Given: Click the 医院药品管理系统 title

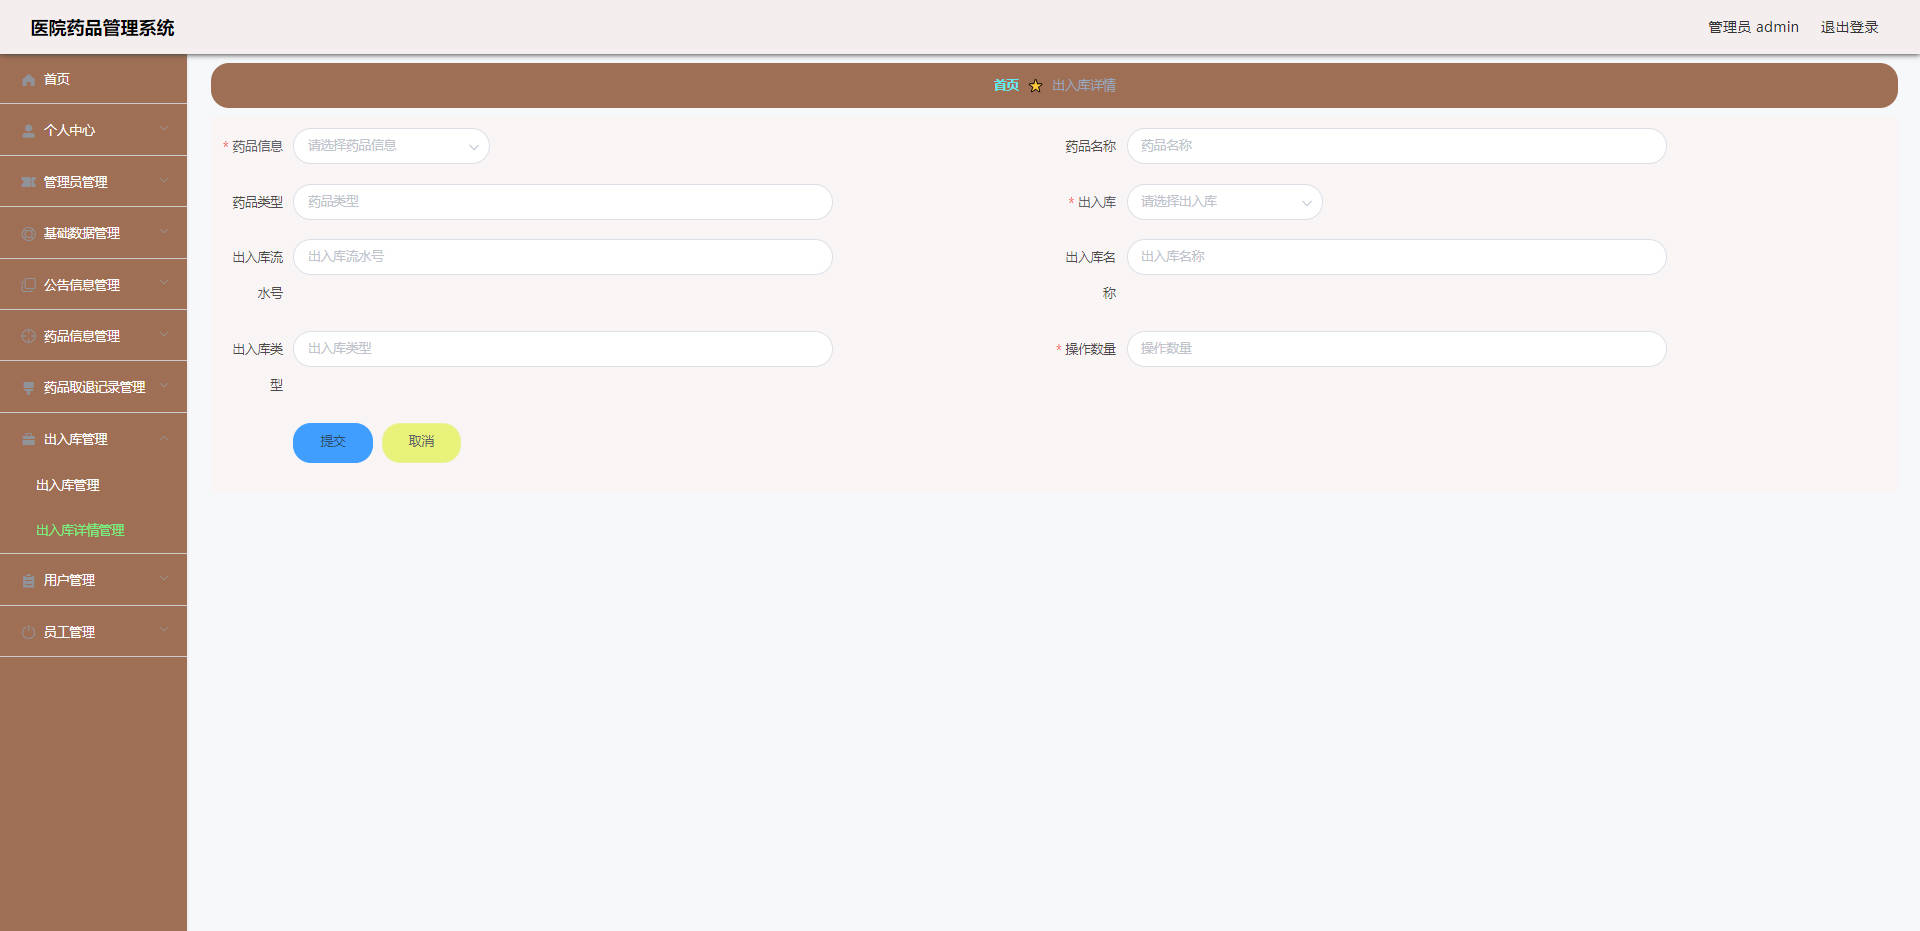Looking at the screenshot, I should click(102, 28).
